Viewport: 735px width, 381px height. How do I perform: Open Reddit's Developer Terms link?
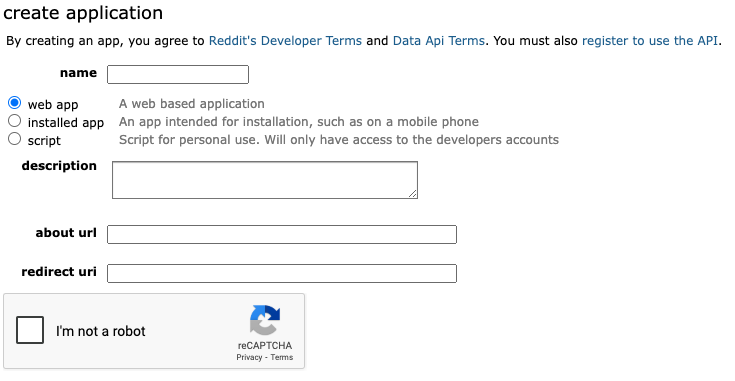pos(285,41)
